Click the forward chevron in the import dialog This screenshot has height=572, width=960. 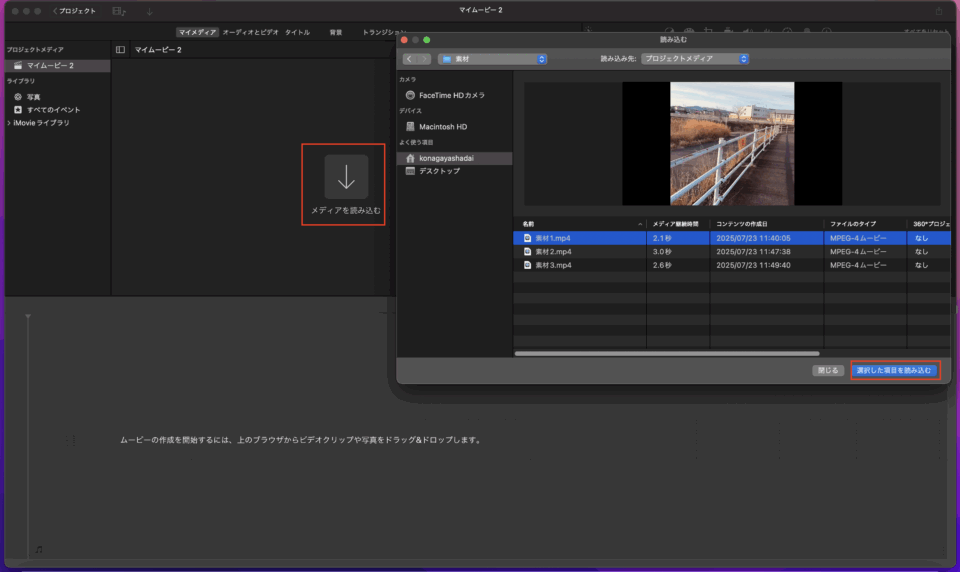424,59
